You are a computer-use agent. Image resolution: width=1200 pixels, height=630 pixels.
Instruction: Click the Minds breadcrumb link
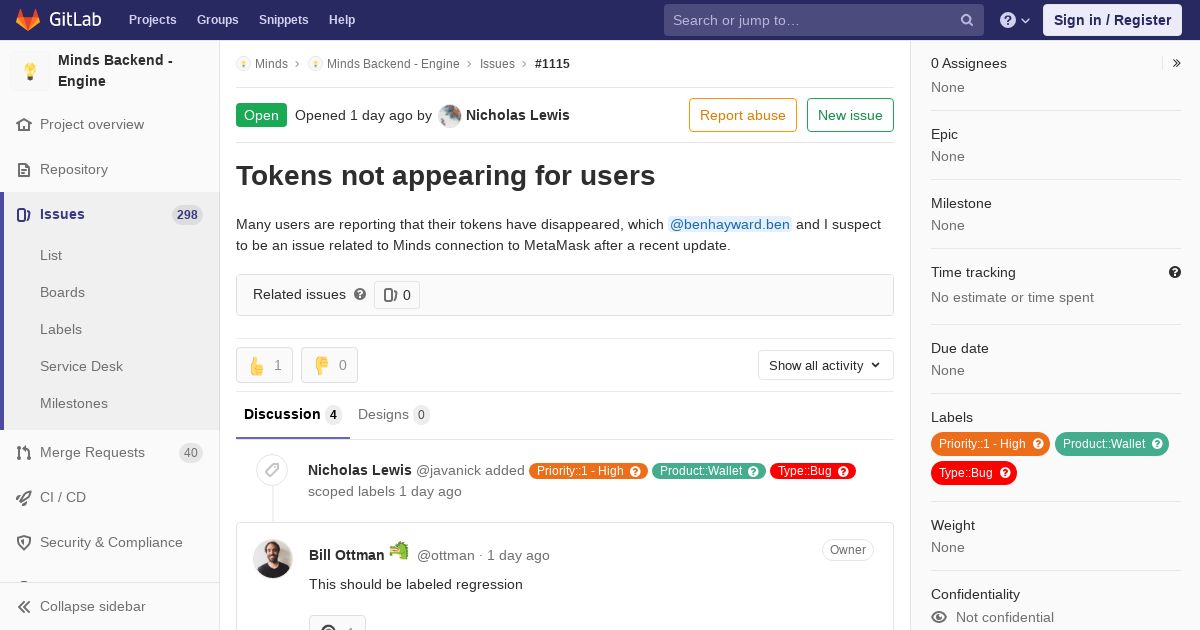(271, 63)
